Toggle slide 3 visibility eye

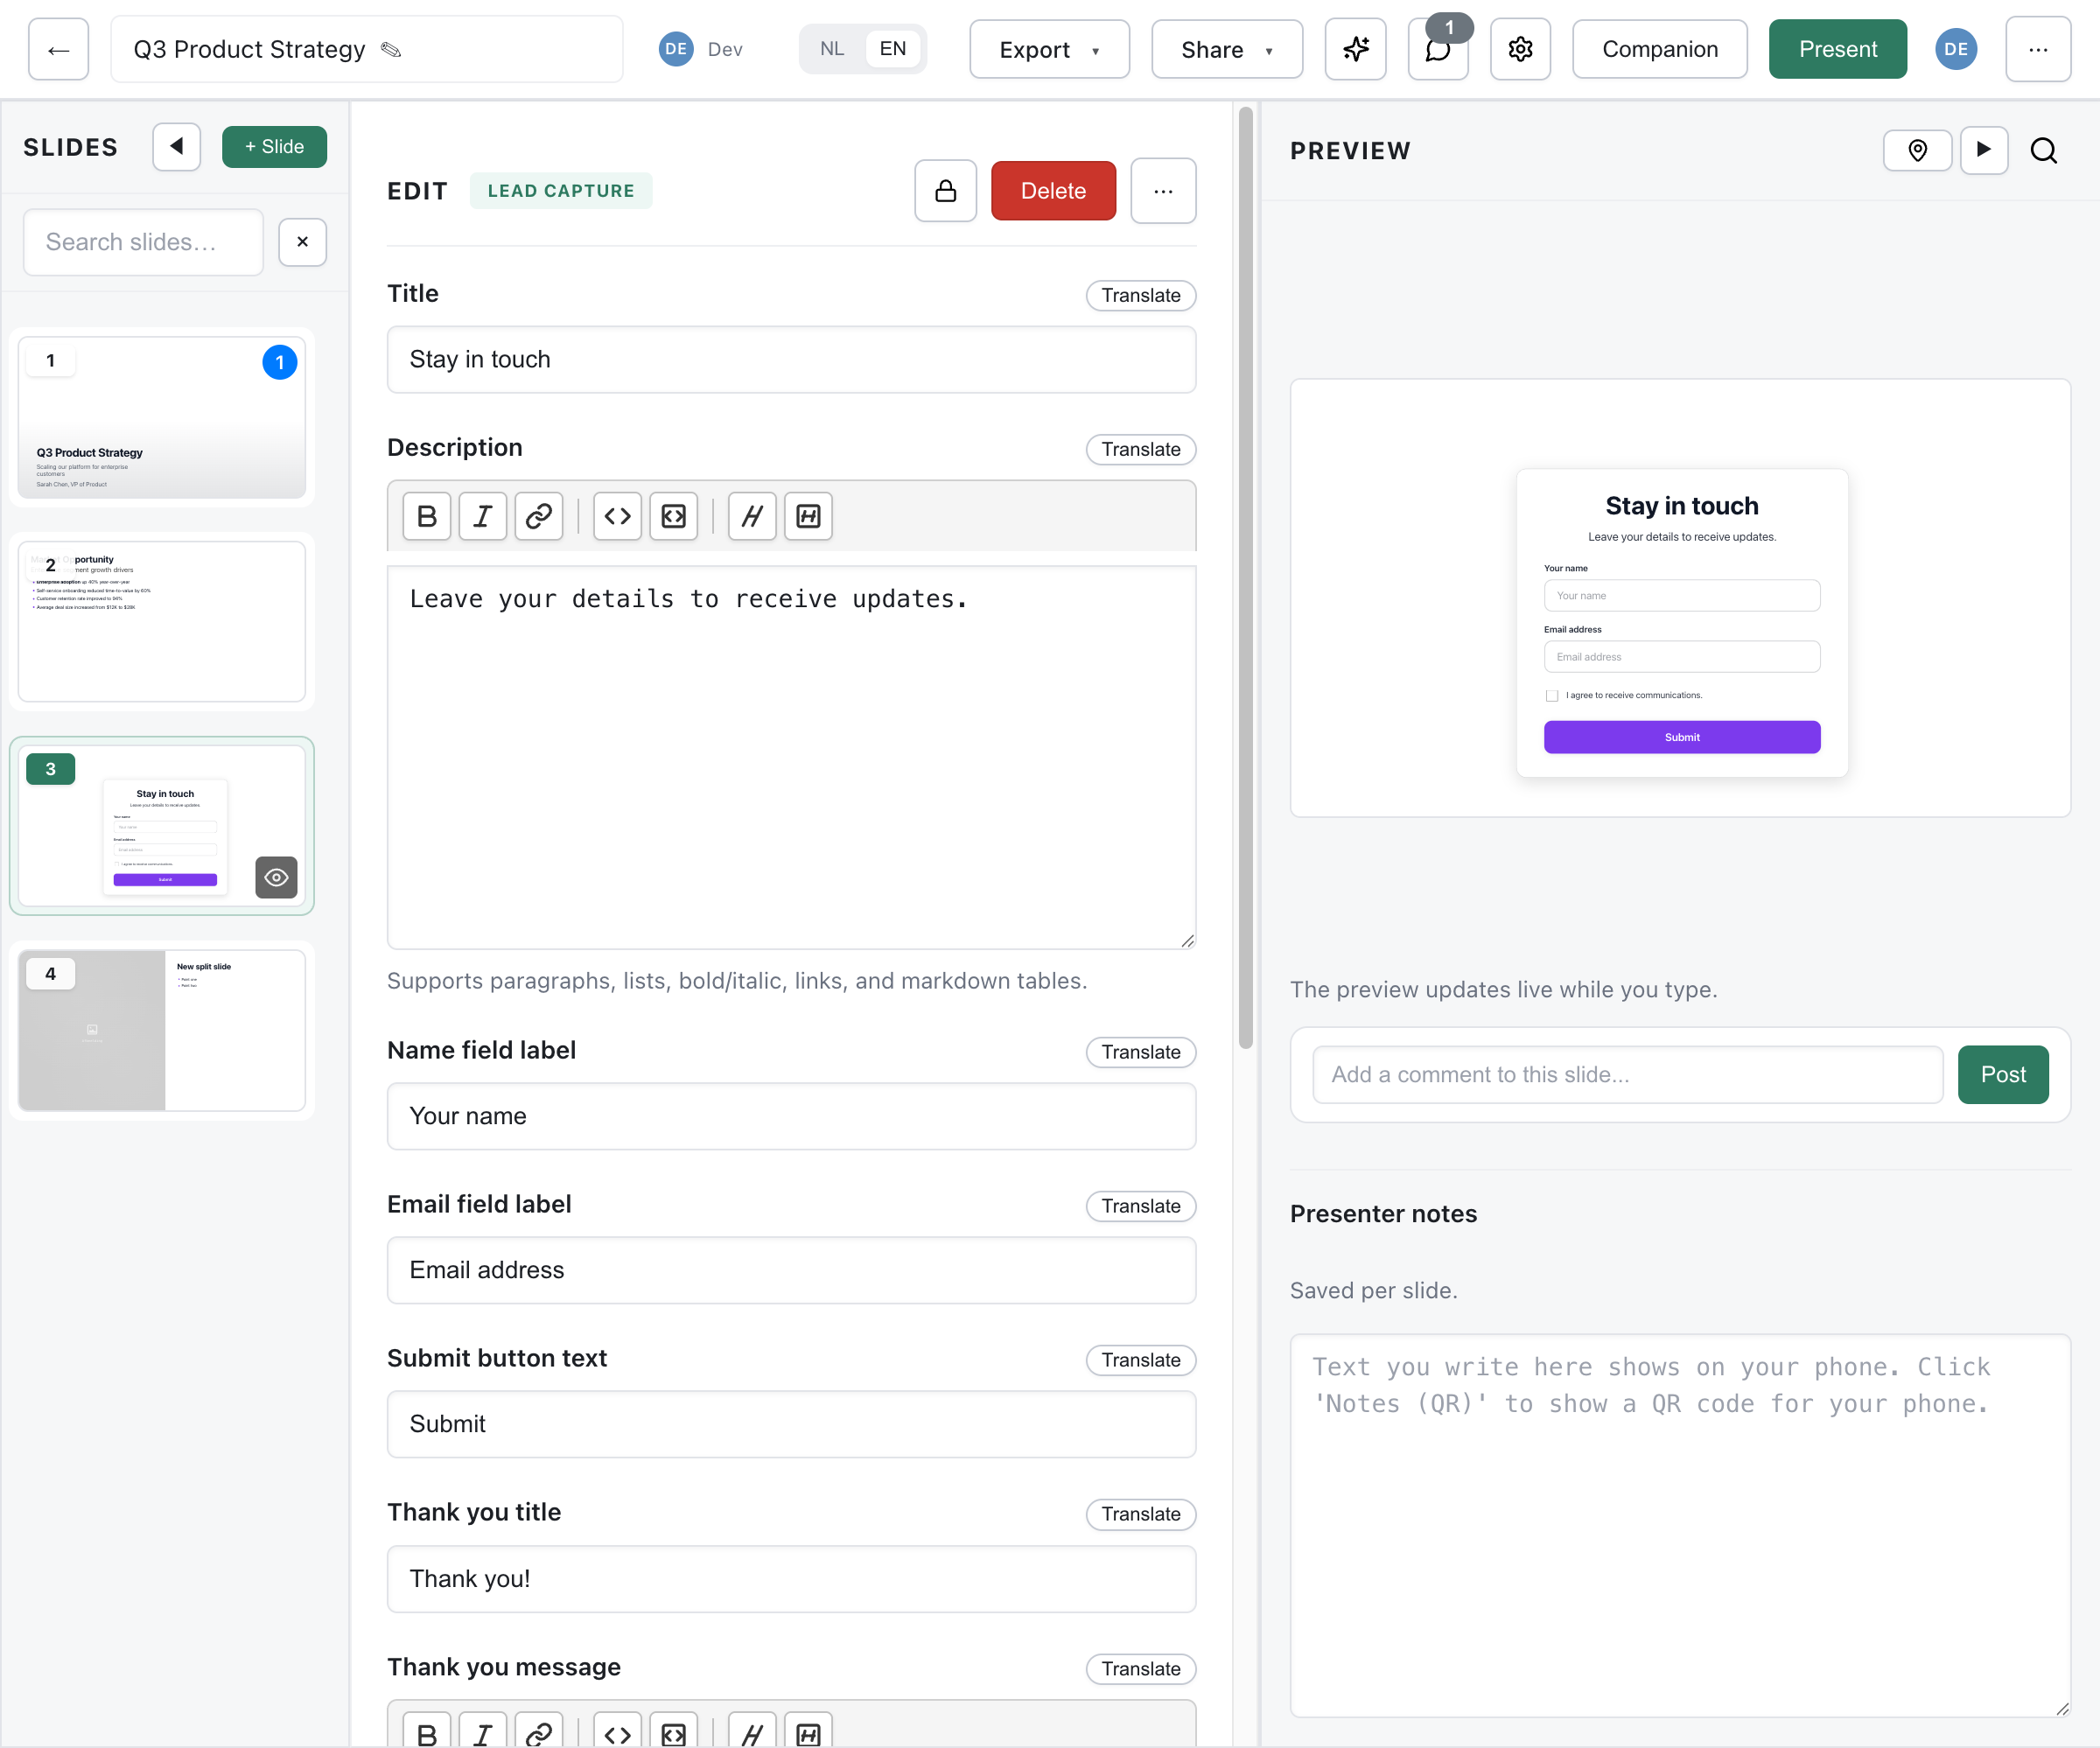click(x=276, y=877)
